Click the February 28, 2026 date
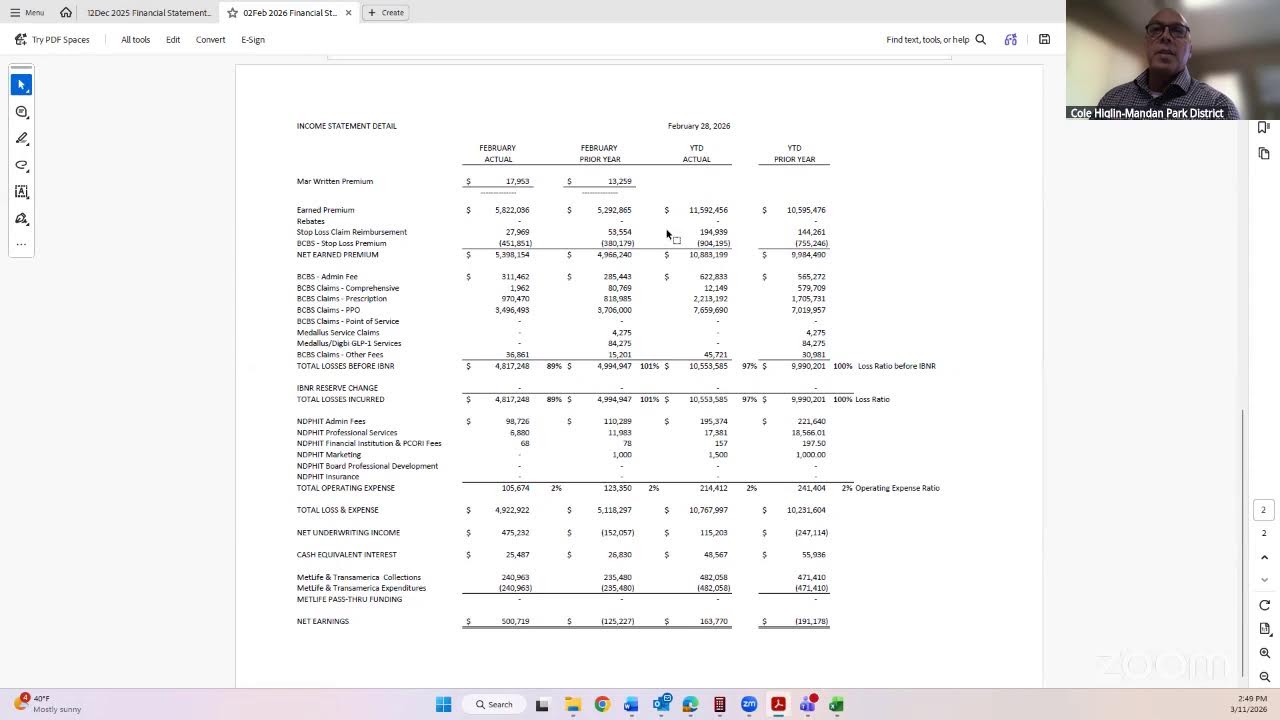This screenshot has width=1280, height=720. coord(699,126)
